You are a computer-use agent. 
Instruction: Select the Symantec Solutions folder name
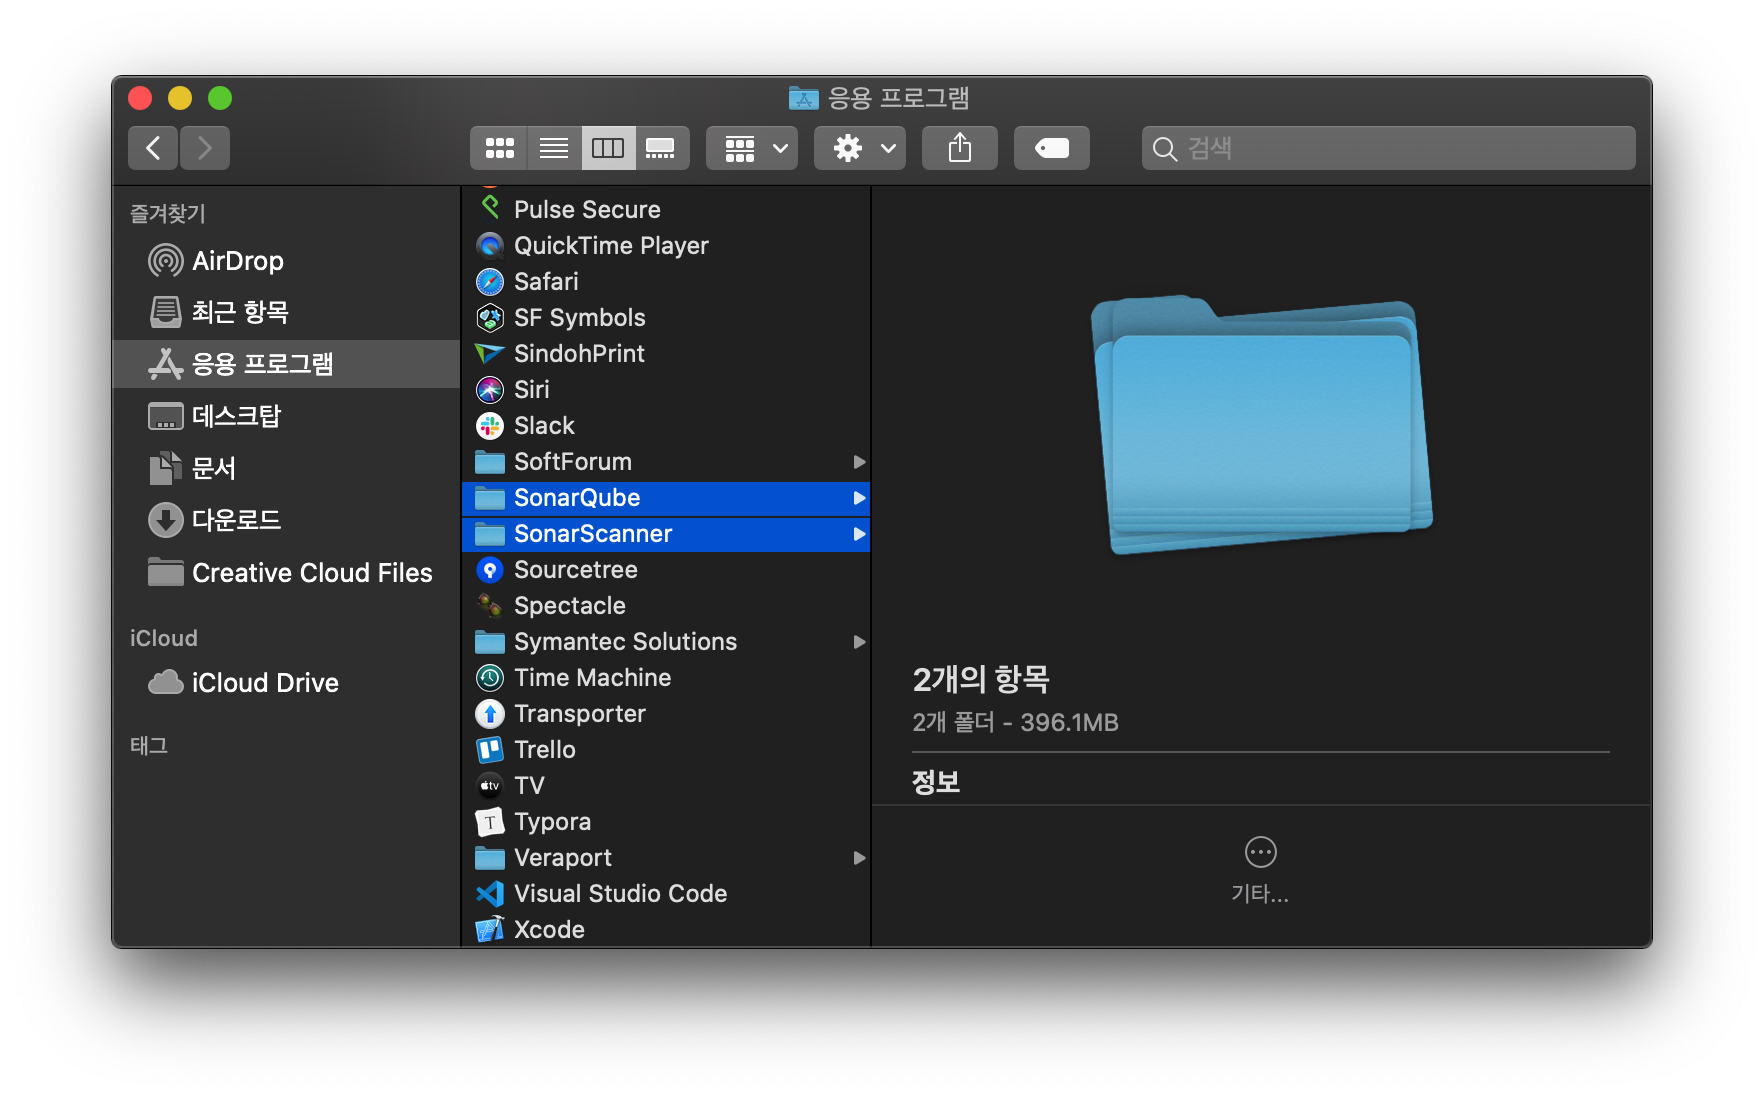625,641
